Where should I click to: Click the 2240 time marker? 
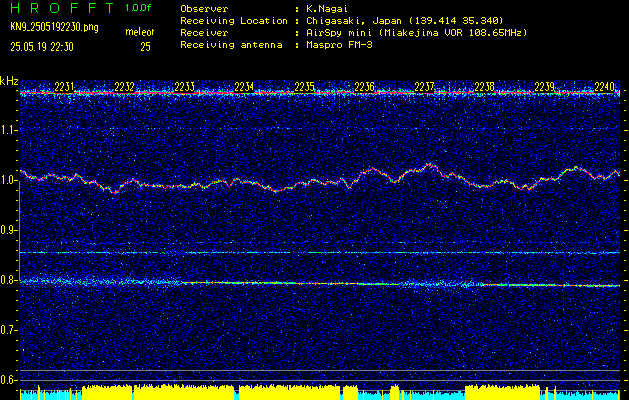pos(605,87)
